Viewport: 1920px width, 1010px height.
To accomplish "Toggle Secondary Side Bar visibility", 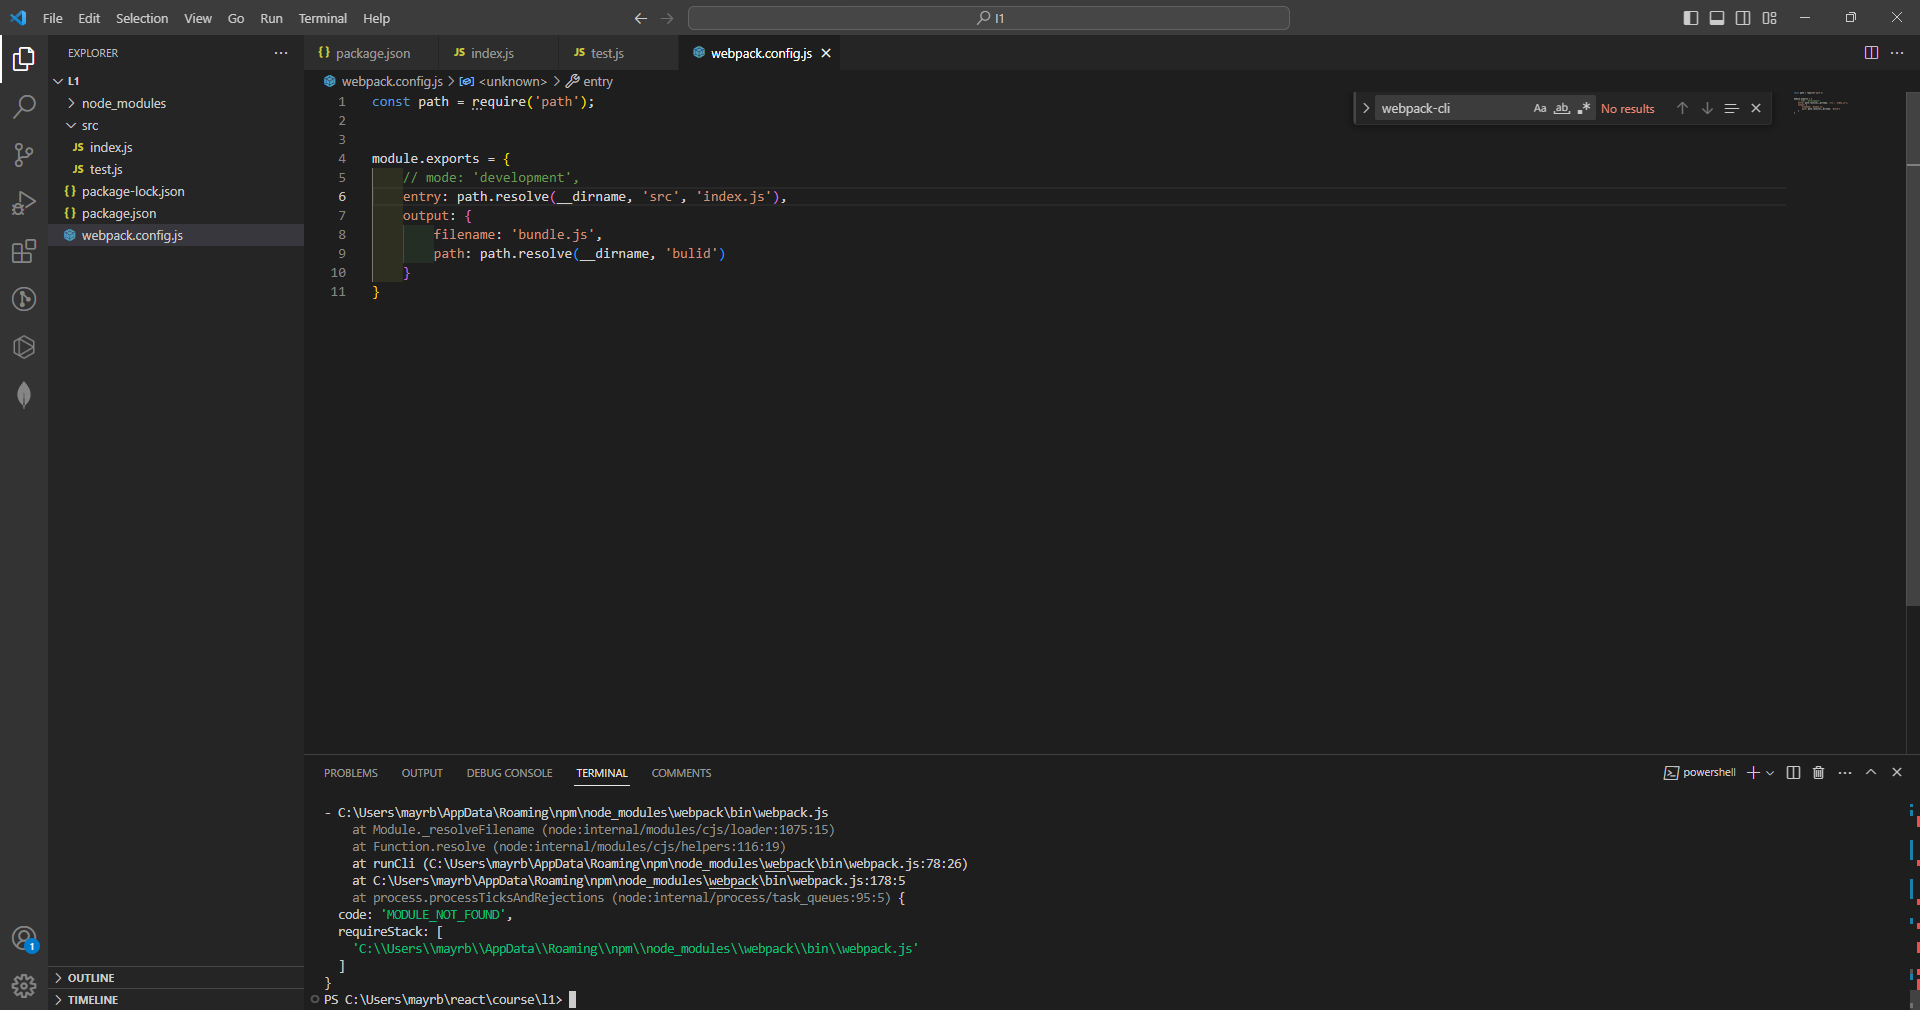I will (x=1743, y=18).
